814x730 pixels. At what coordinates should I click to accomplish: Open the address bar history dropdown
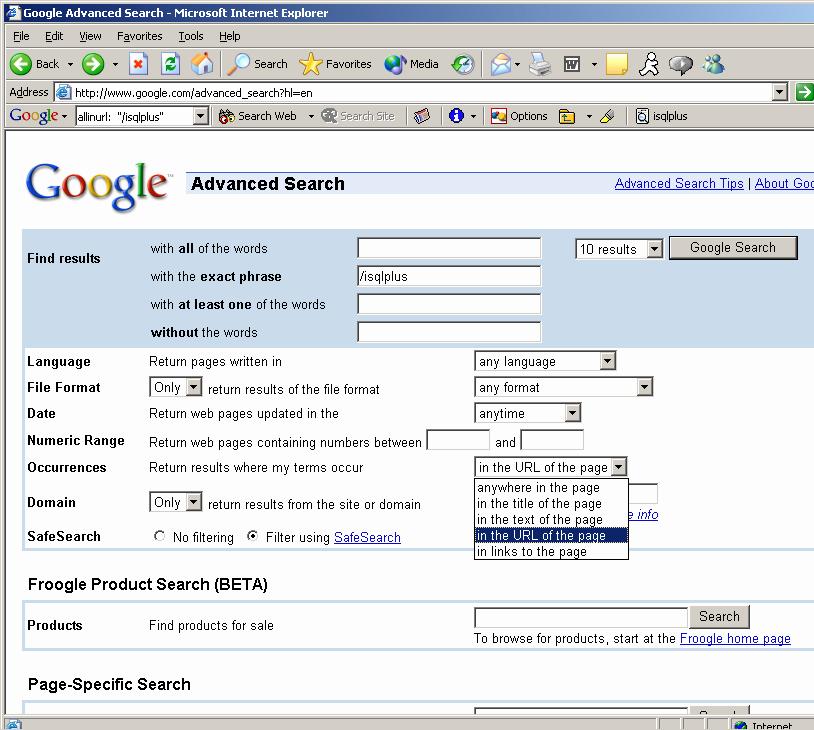(x=780, y=92)
